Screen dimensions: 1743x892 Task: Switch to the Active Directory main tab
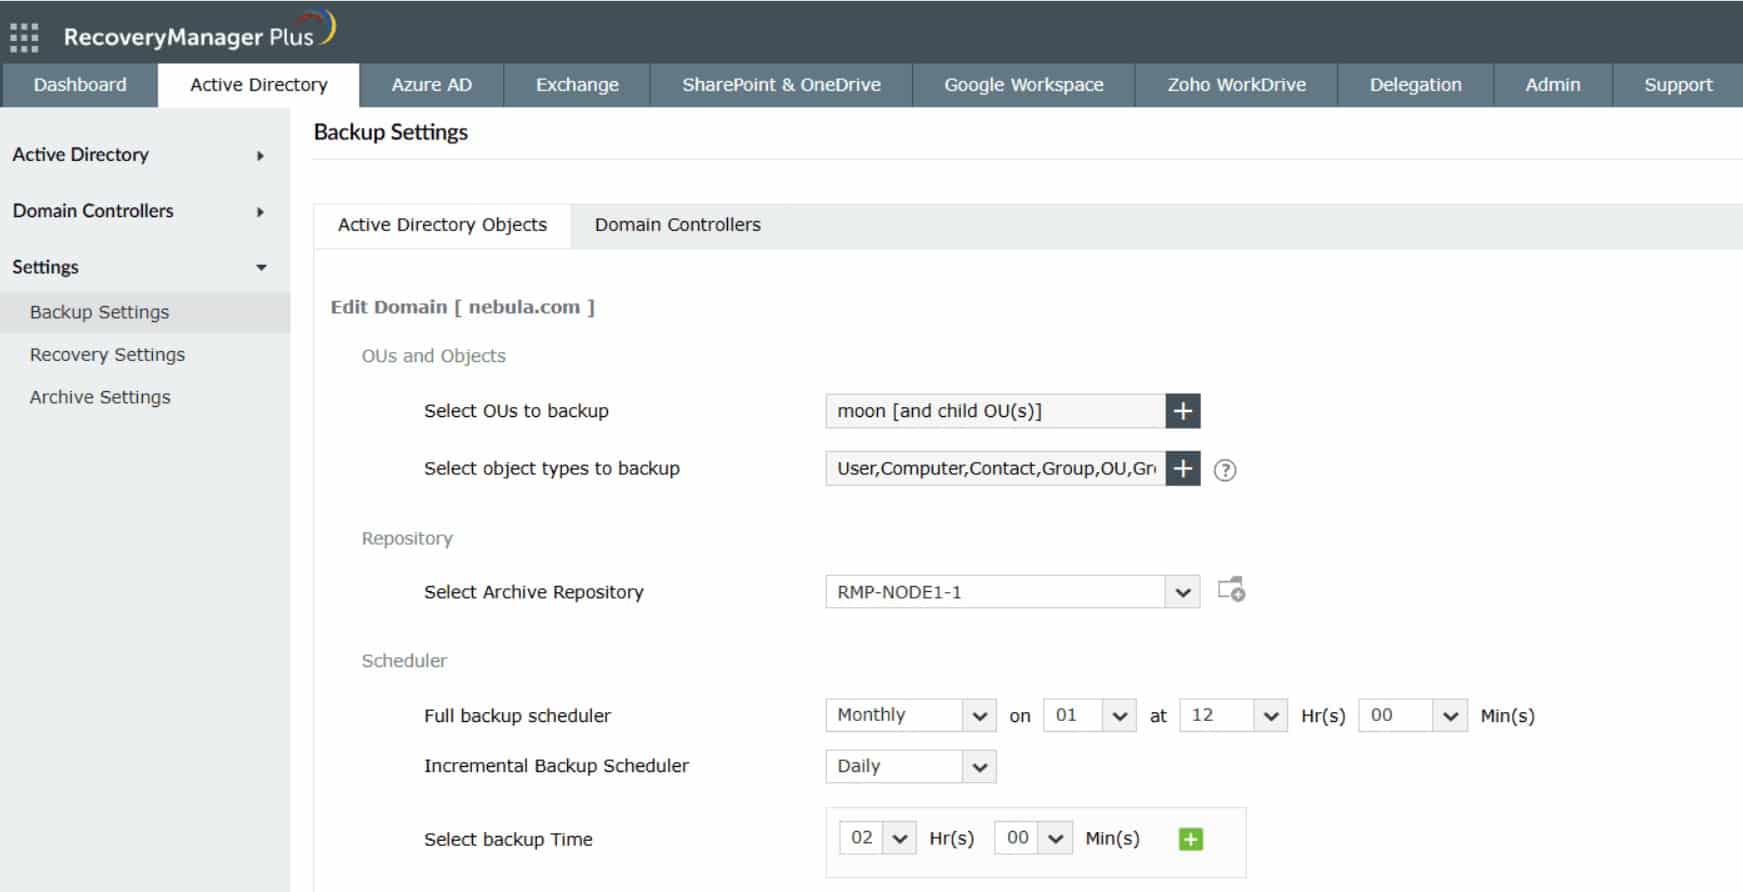pyautogui.click(x=259, y=85)
